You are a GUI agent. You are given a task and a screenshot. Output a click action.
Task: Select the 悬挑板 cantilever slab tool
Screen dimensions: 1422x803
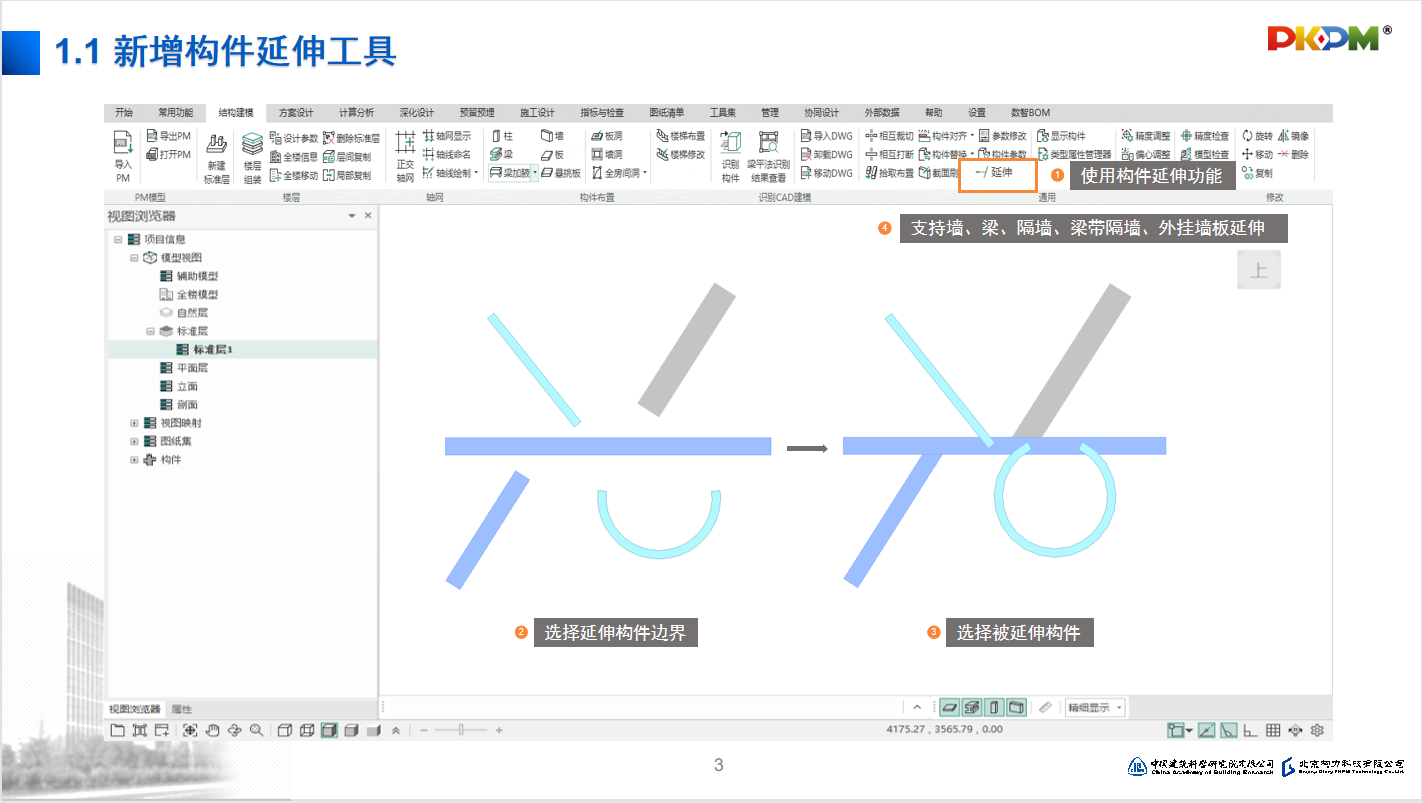561,173
